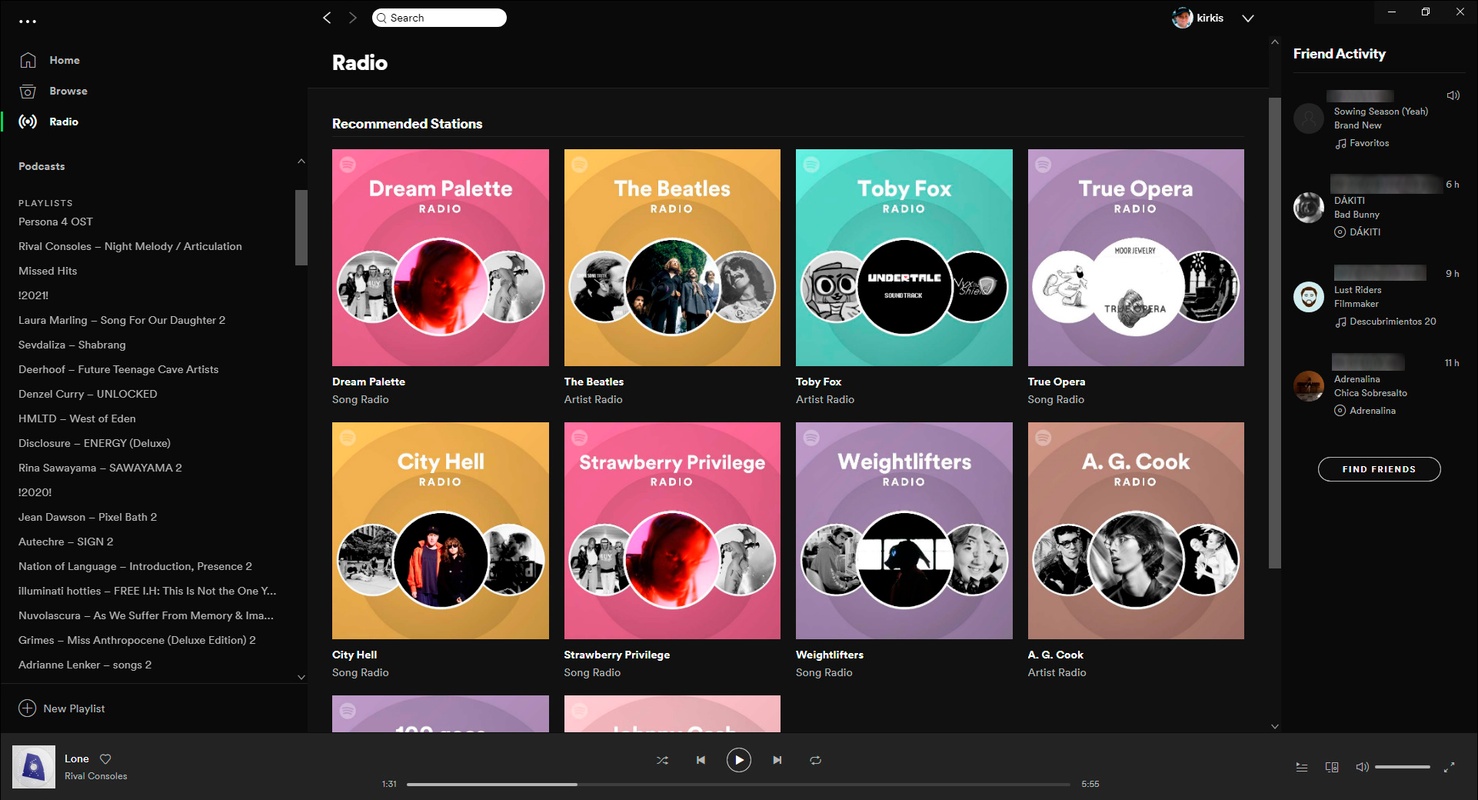Click the Radio waves icon
The image size is (1478, 800).
tap(28, 122)
